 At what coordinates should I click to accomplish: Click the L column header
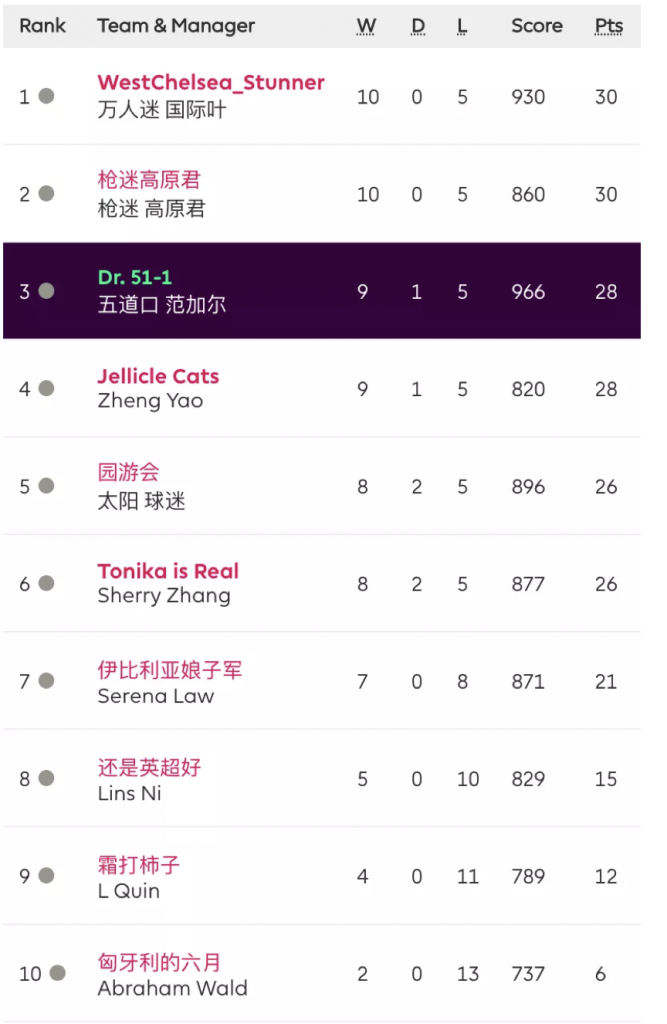[x=462, y=26]
